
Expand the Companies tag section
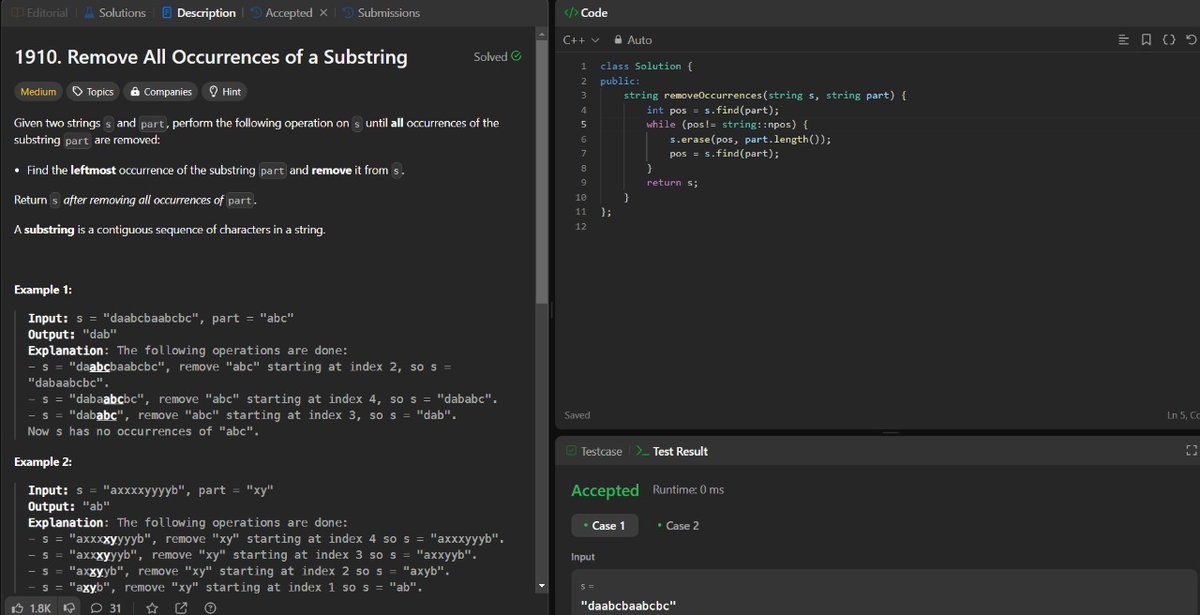160,92
